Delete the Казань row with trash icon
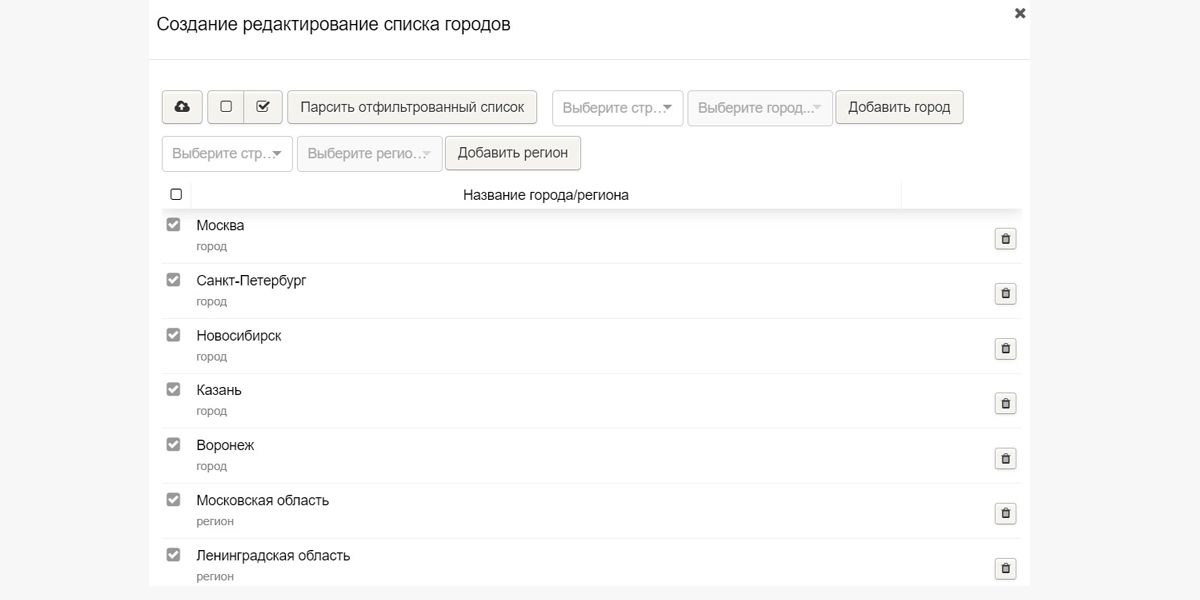1200x600 pixels. pyautogui.click(x=1005, y=404)
